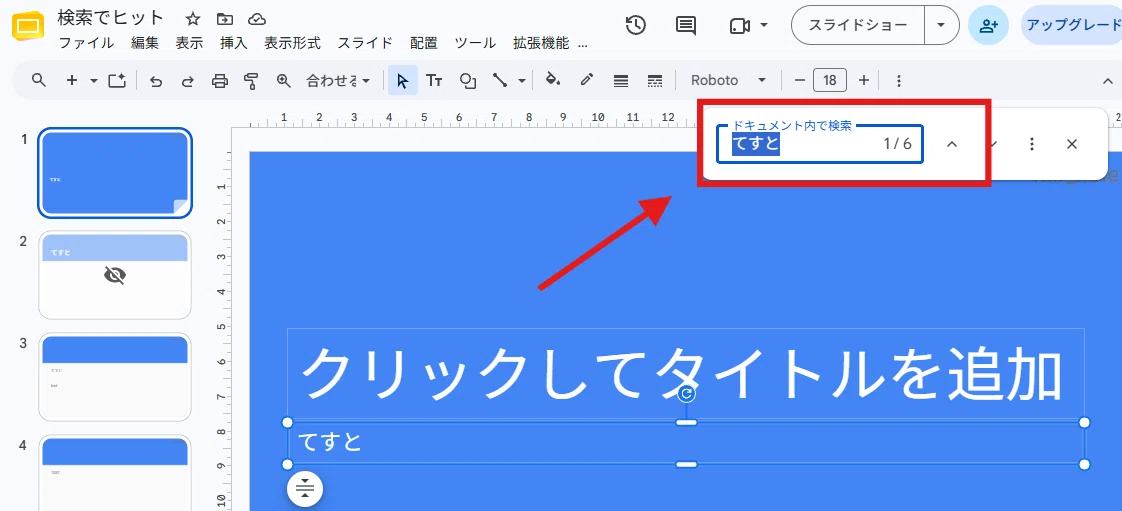This screenshot has width=1122, height=511.
Task: Click the undo arrow
Action: (x=155, y=81)
